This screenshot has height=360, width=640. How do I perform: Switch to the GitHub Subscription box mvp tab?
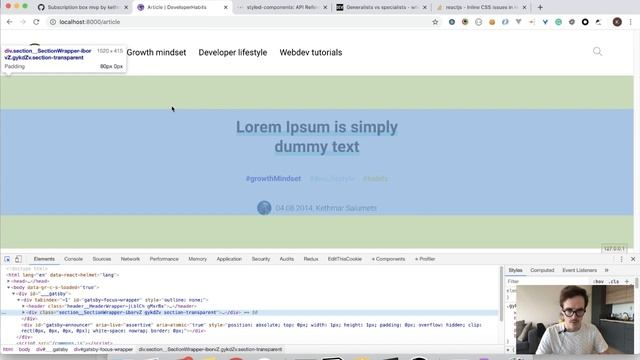coord(82,7)
